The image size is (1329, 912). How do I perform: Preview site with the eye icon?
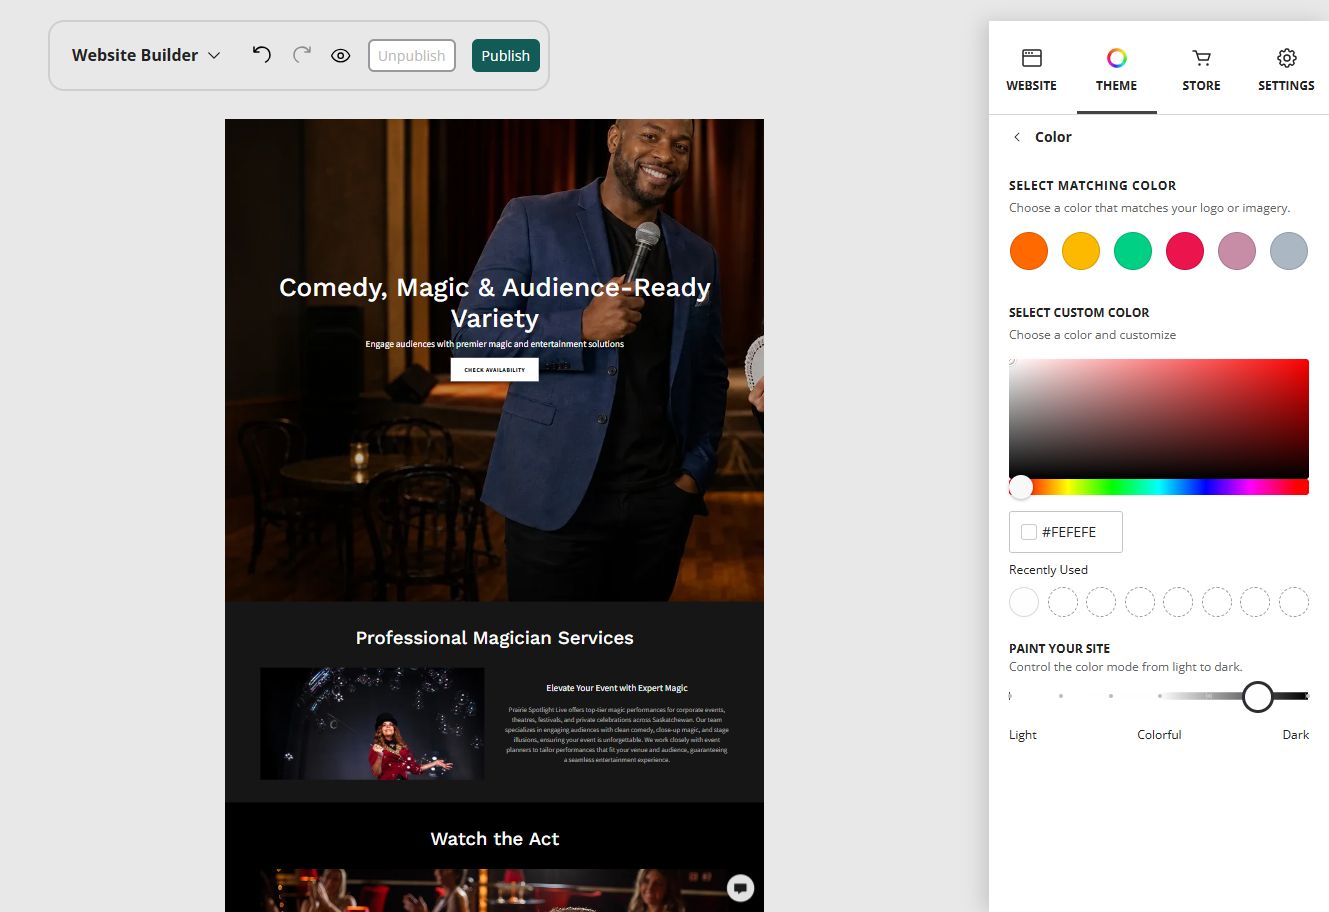341,56
